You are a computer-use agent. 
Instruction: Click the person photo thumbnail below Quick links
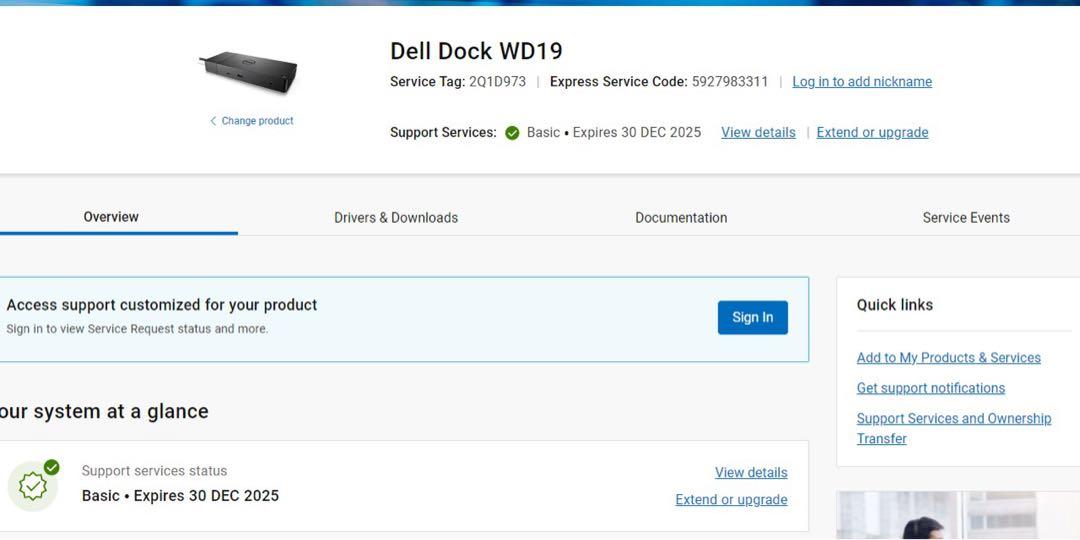[x=958, y=515]
